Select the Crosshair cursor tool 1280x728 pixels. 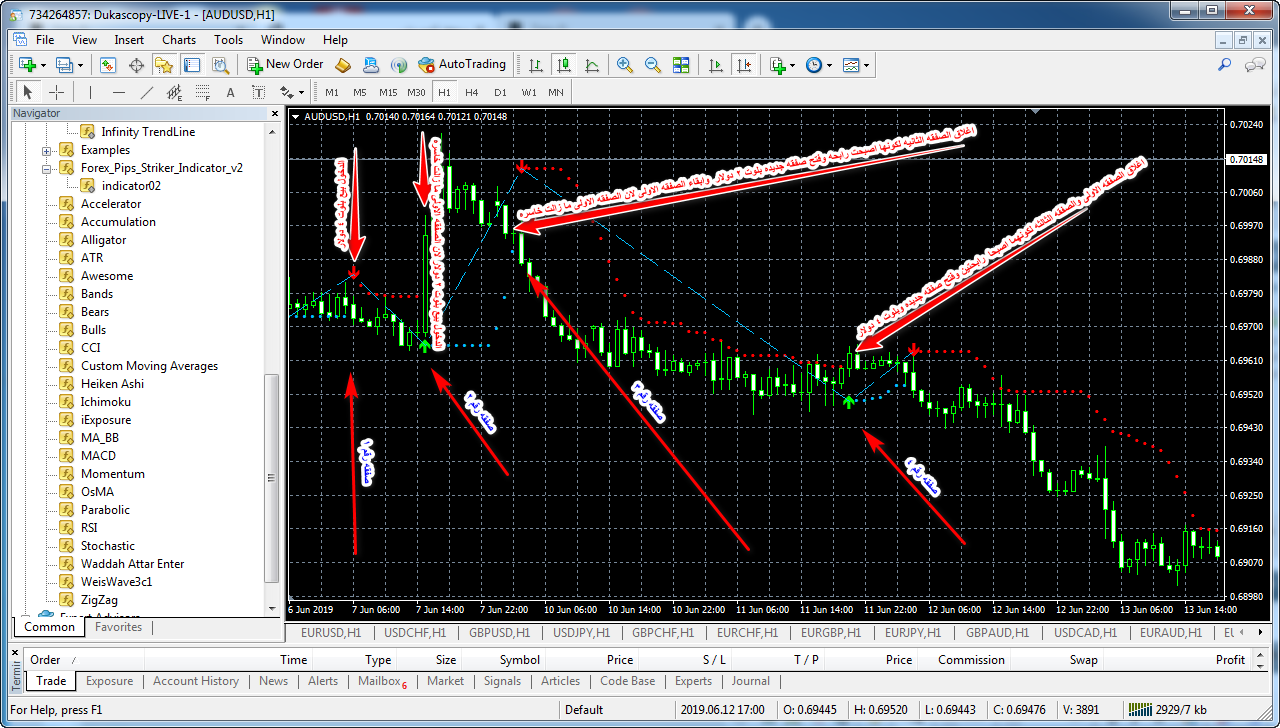57,93
